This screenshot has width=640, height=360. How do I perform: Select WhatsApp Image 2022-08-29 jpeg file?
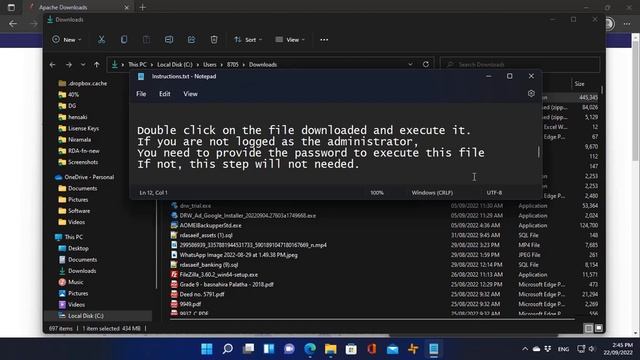pyautogui.click(x=238, y=255)
